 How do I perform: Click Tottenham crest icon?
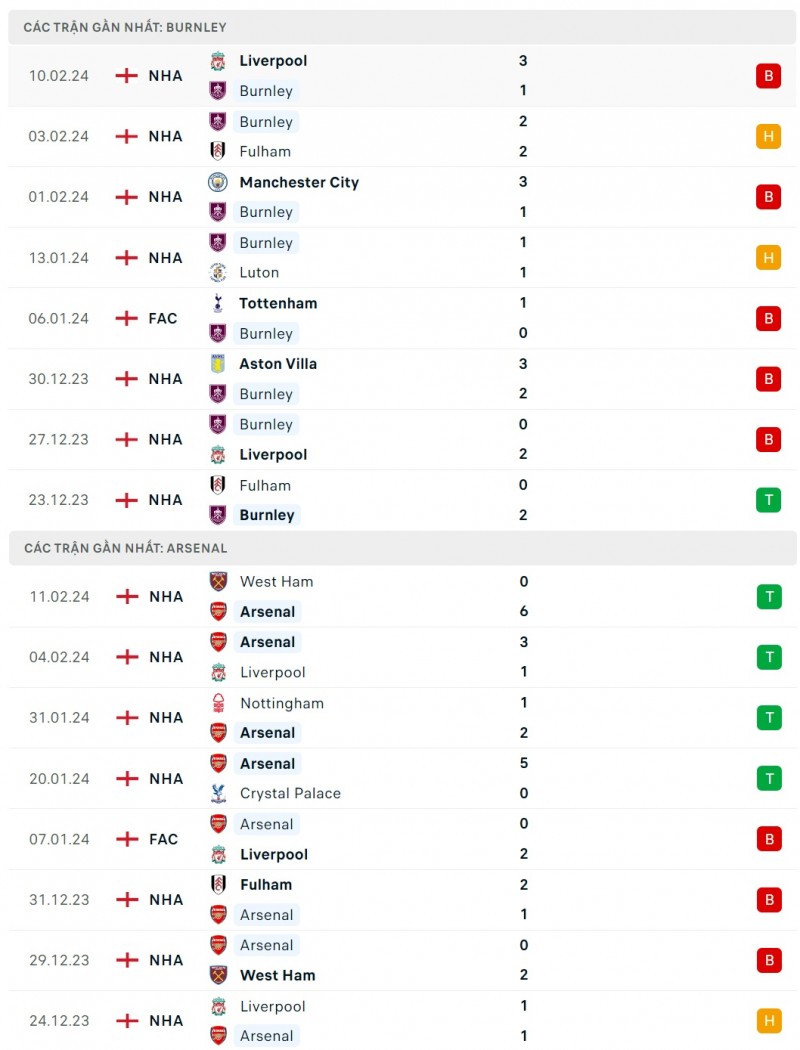218,303
